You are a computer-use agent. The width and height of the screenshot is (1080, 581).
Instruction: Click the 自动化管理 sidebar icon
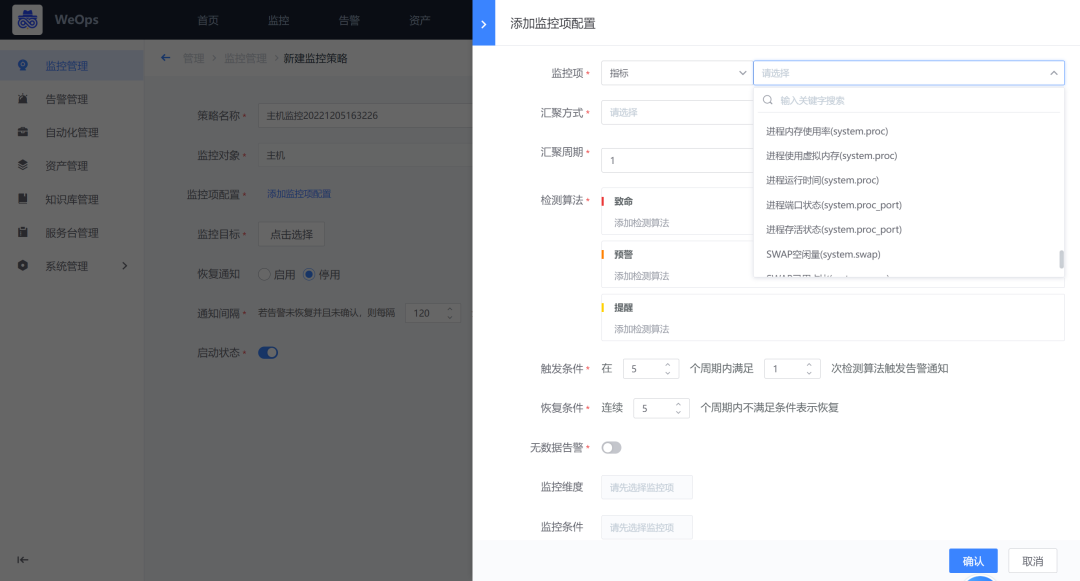pos(23,132)
